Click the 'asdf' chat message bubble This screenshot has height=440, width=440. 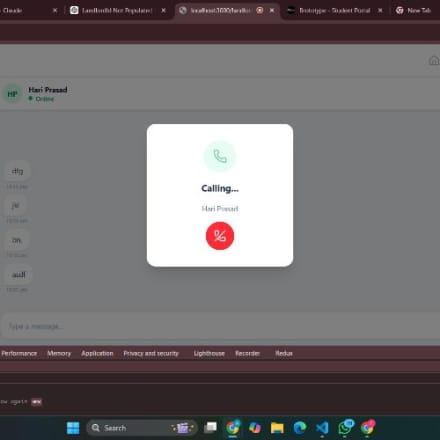[x=19, y=275]
